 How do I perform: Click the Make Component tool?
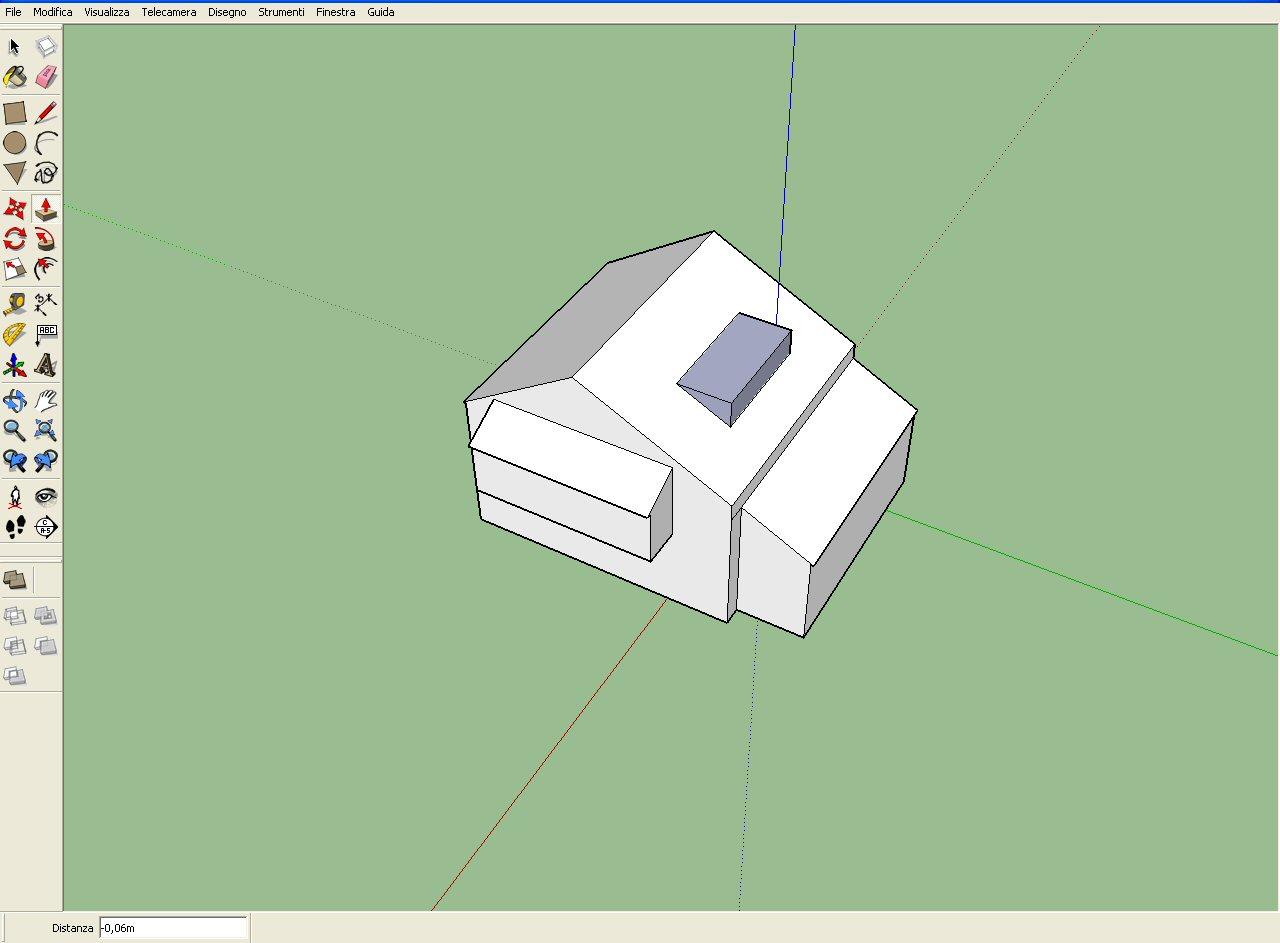click(x=46, y=47)
